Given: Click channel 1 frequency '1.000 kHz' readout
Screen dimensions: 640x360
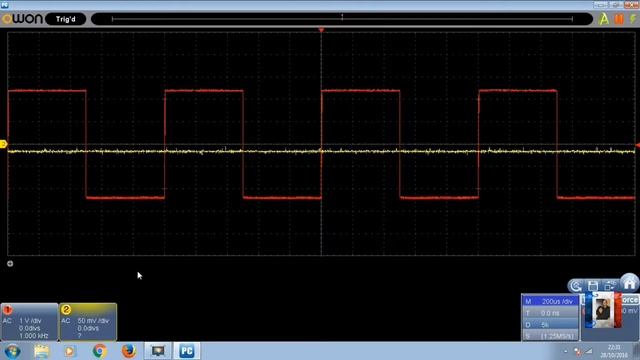Looking at the screenshot, I should pos(33,336).
